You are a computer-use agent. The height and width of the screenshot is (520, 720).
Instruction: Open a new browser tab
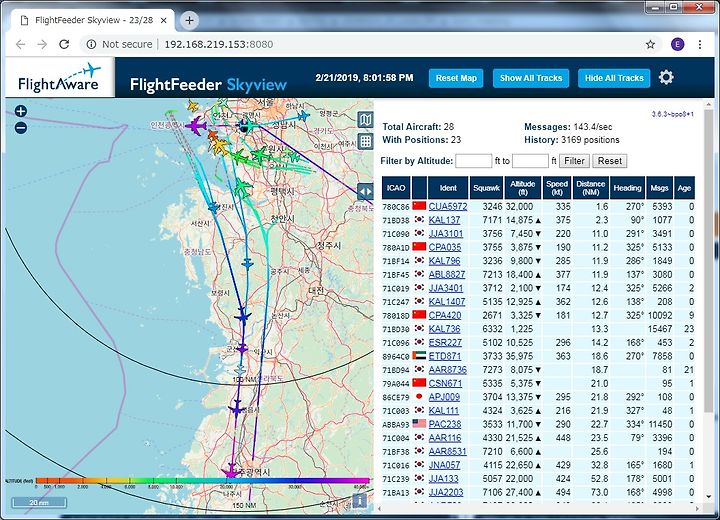pyautogui.click(x=189, y=20)
